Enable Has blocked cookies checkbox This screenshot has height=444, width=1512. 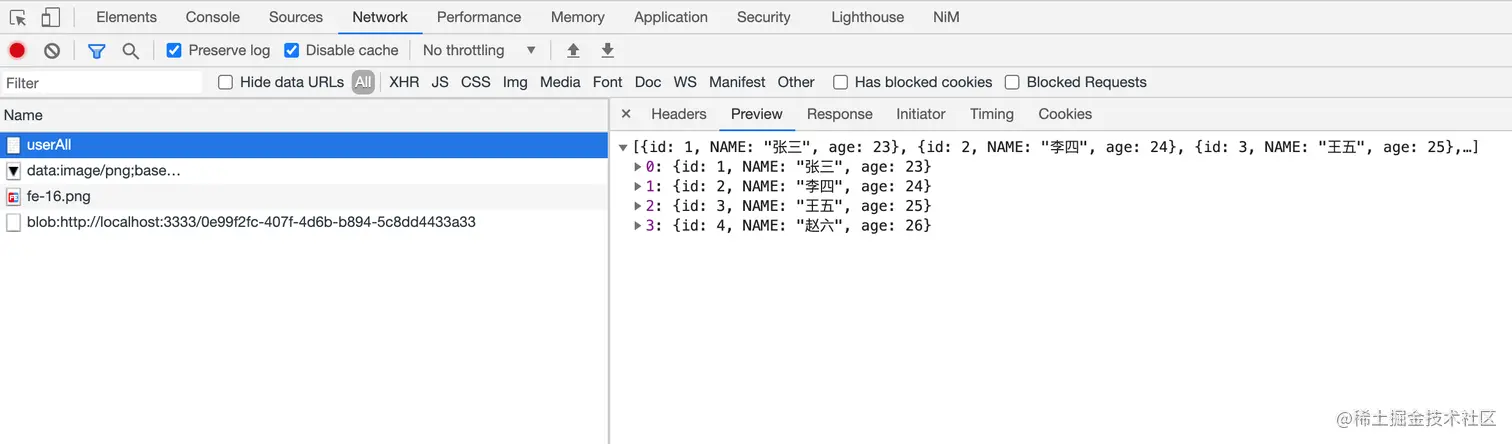(x=840, y=82)
